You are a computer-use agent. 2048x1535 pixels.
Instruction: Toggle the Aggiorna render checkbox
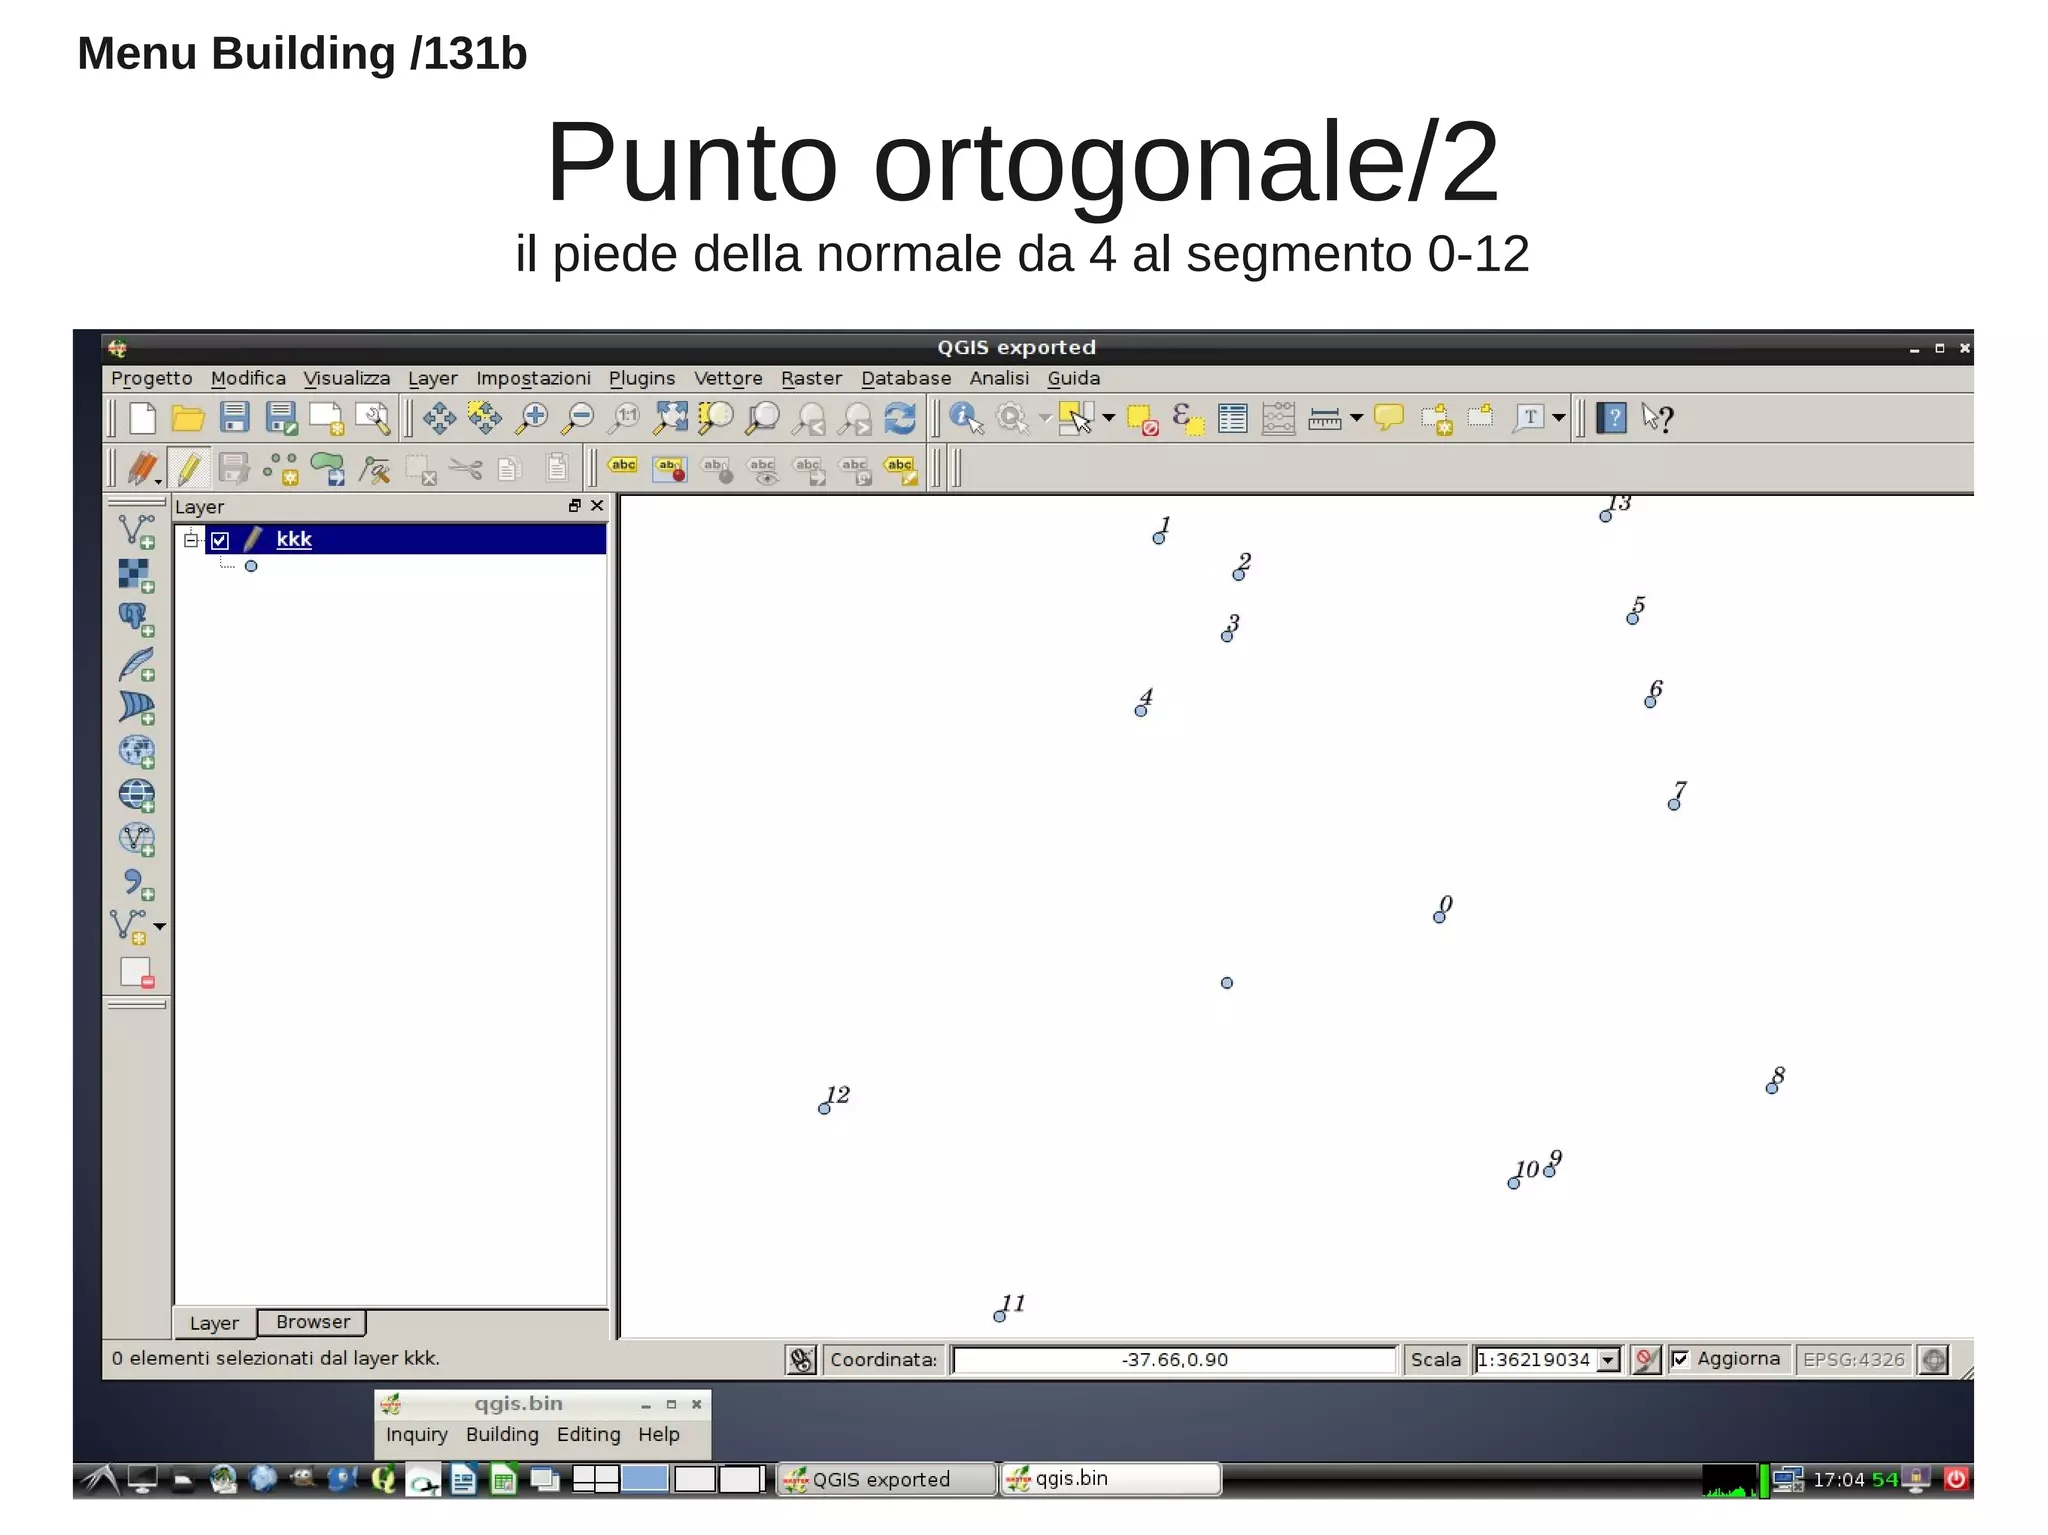click(x=1681, y=1359)
